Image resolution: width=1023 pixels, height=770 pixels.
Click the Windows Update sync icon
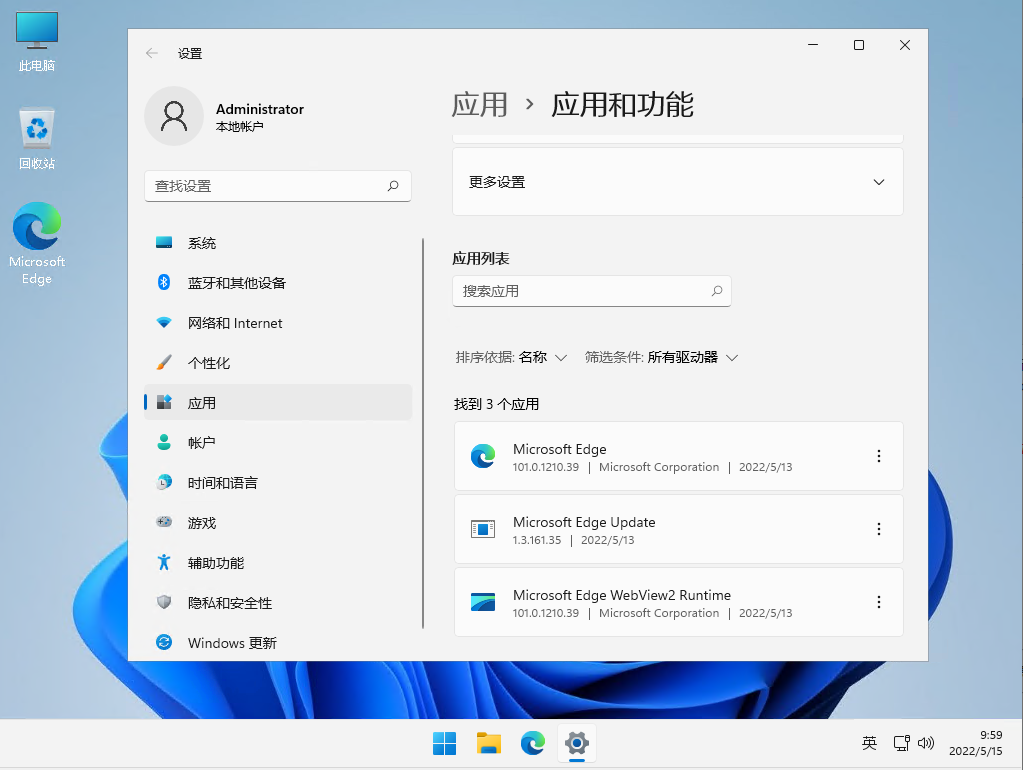pos(164,642)
